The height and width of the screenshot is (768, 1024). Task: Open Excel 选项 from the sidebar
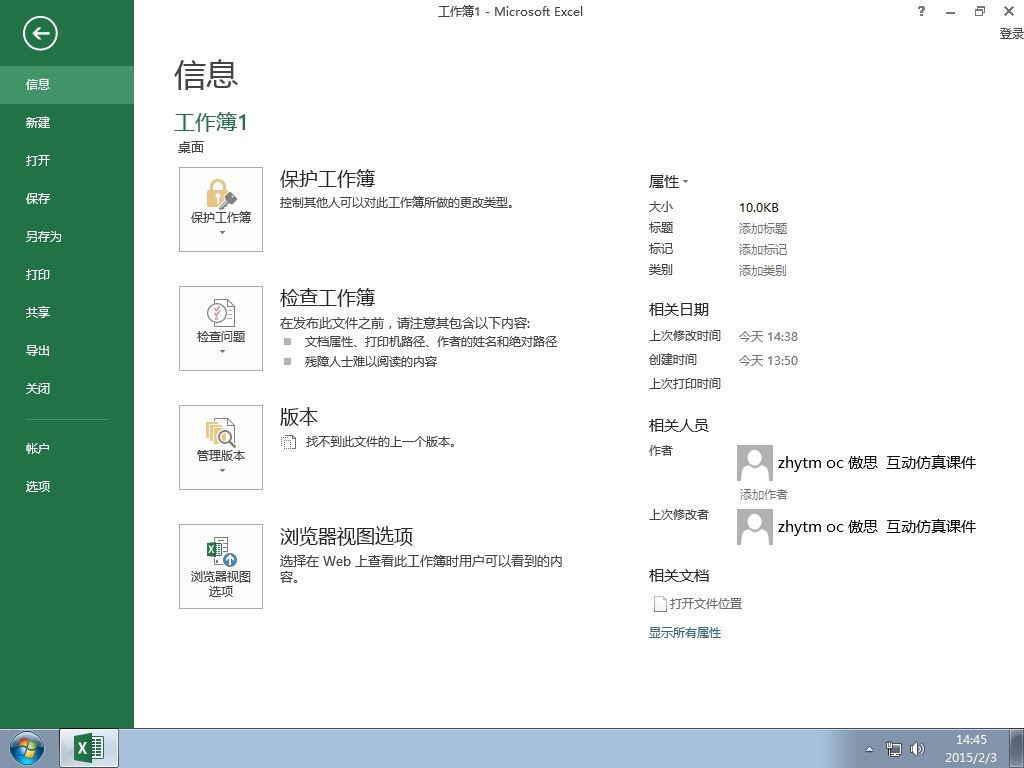[x=67, y=487]
